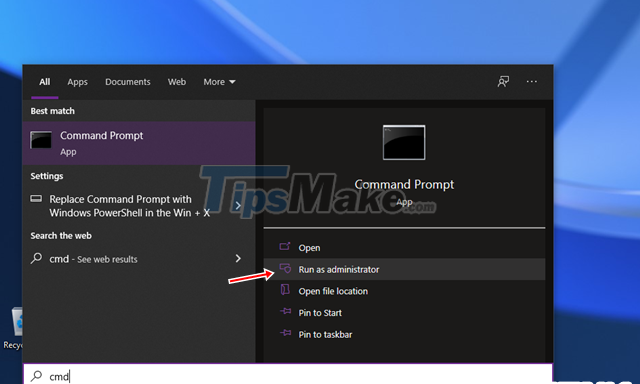Expand chevron next to cmd web results
The image size is (640, 384).
click(238, 258)
